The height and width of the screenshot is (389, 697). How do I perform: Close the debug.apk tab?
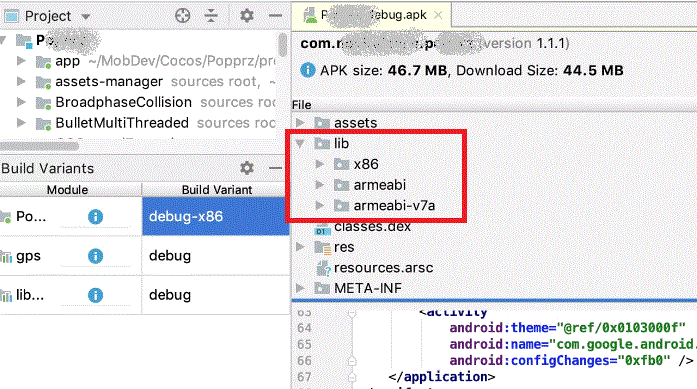coord(438,15)
